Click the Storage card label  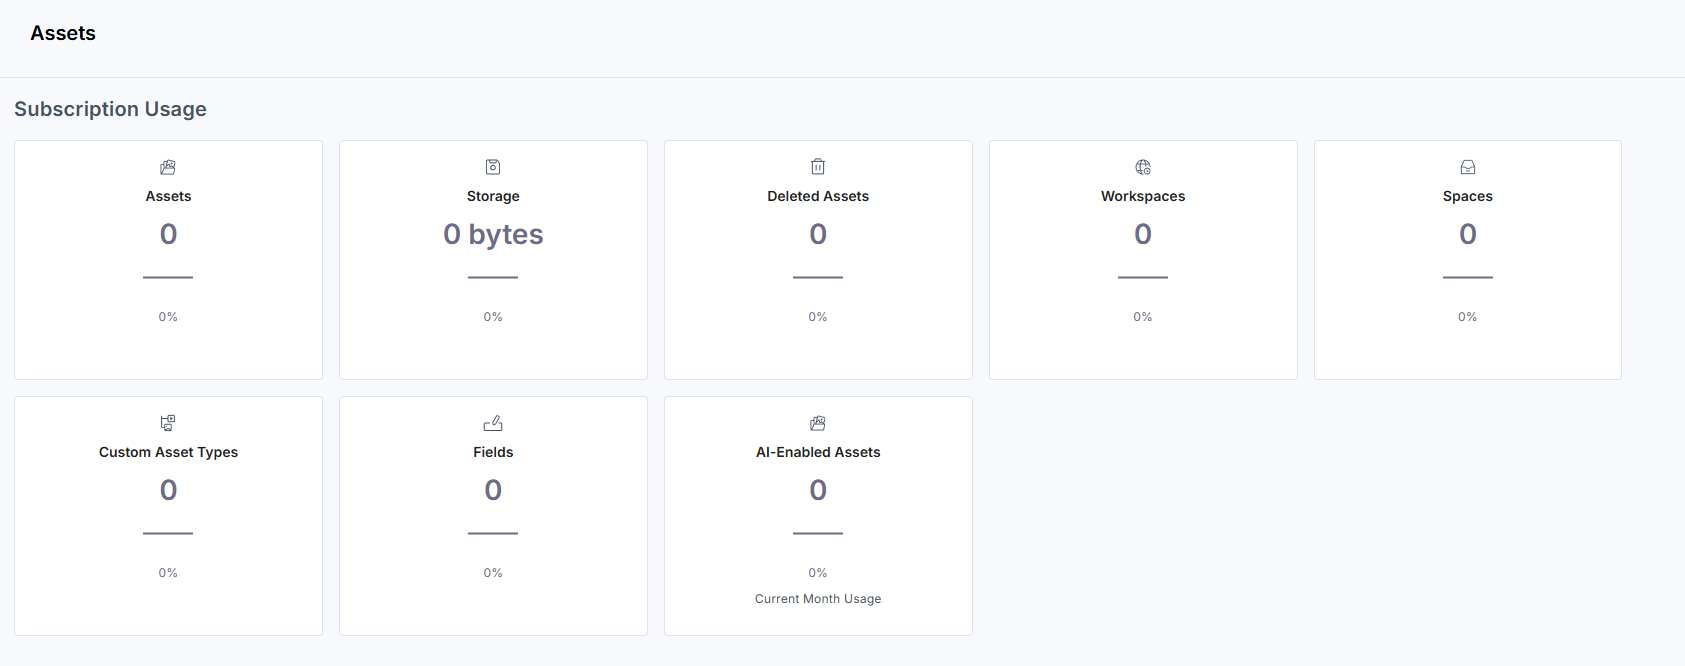tap(493, 196)
